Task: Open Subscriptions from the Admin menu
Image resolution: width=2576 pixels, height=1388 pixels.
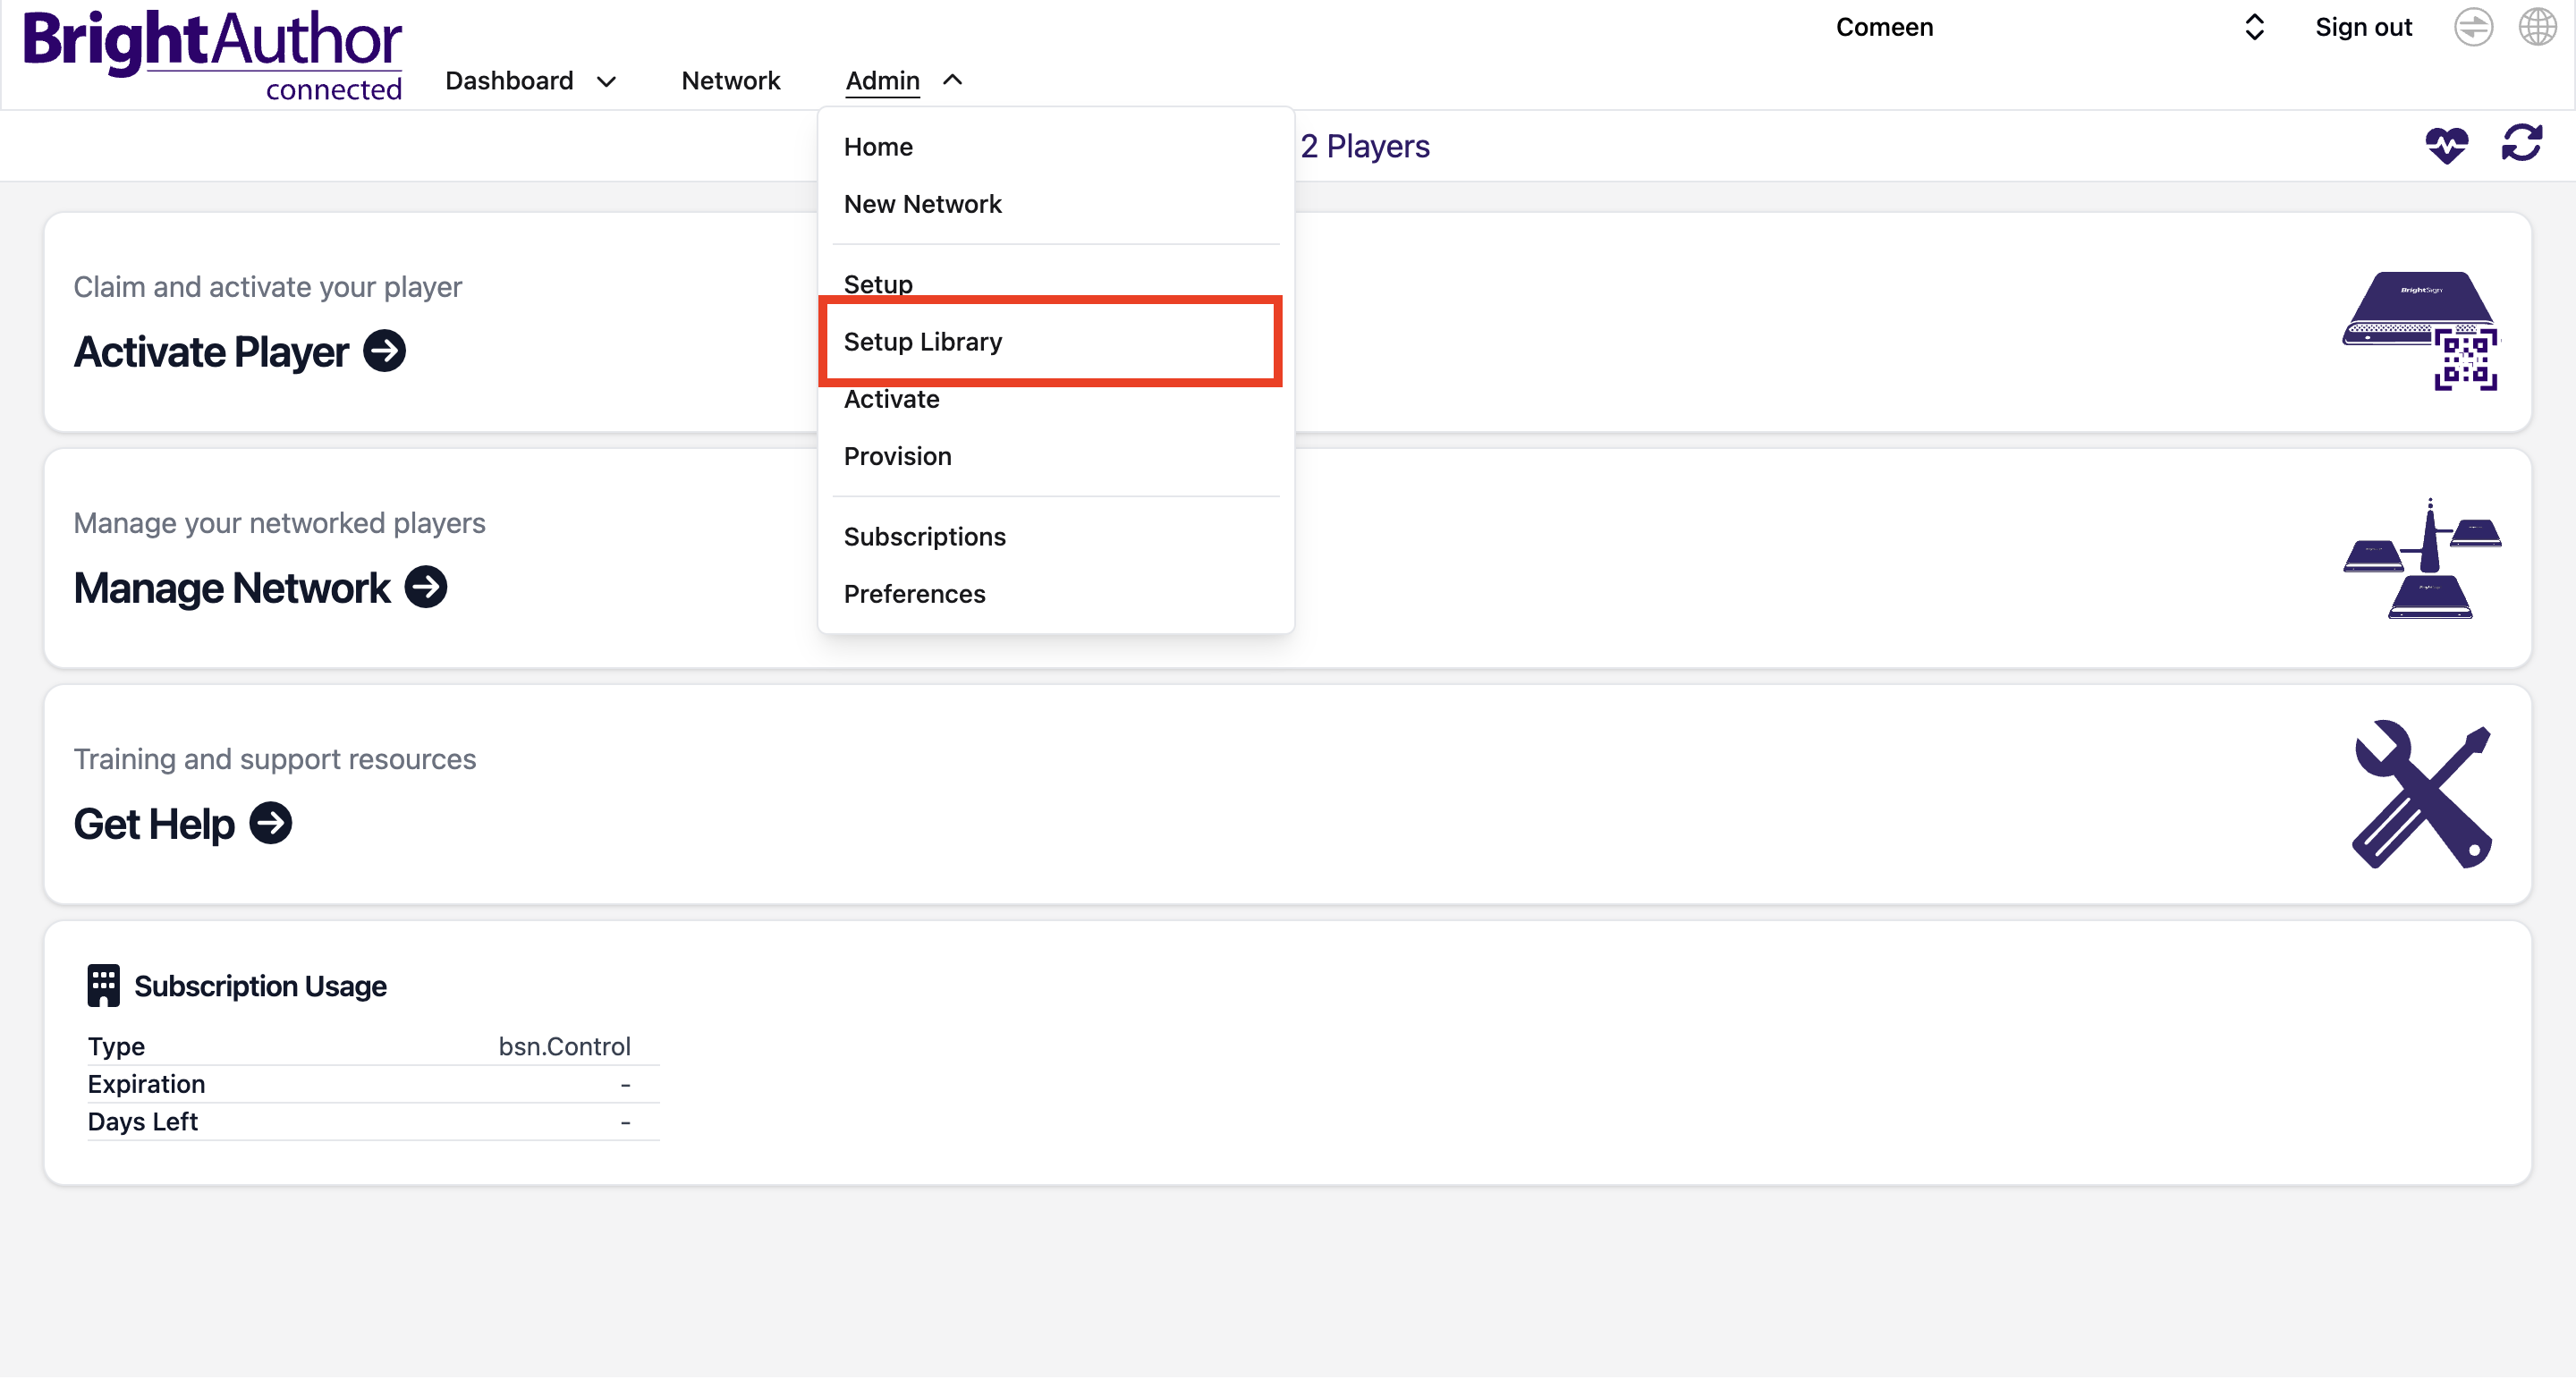Action: [x=924, y=537]
